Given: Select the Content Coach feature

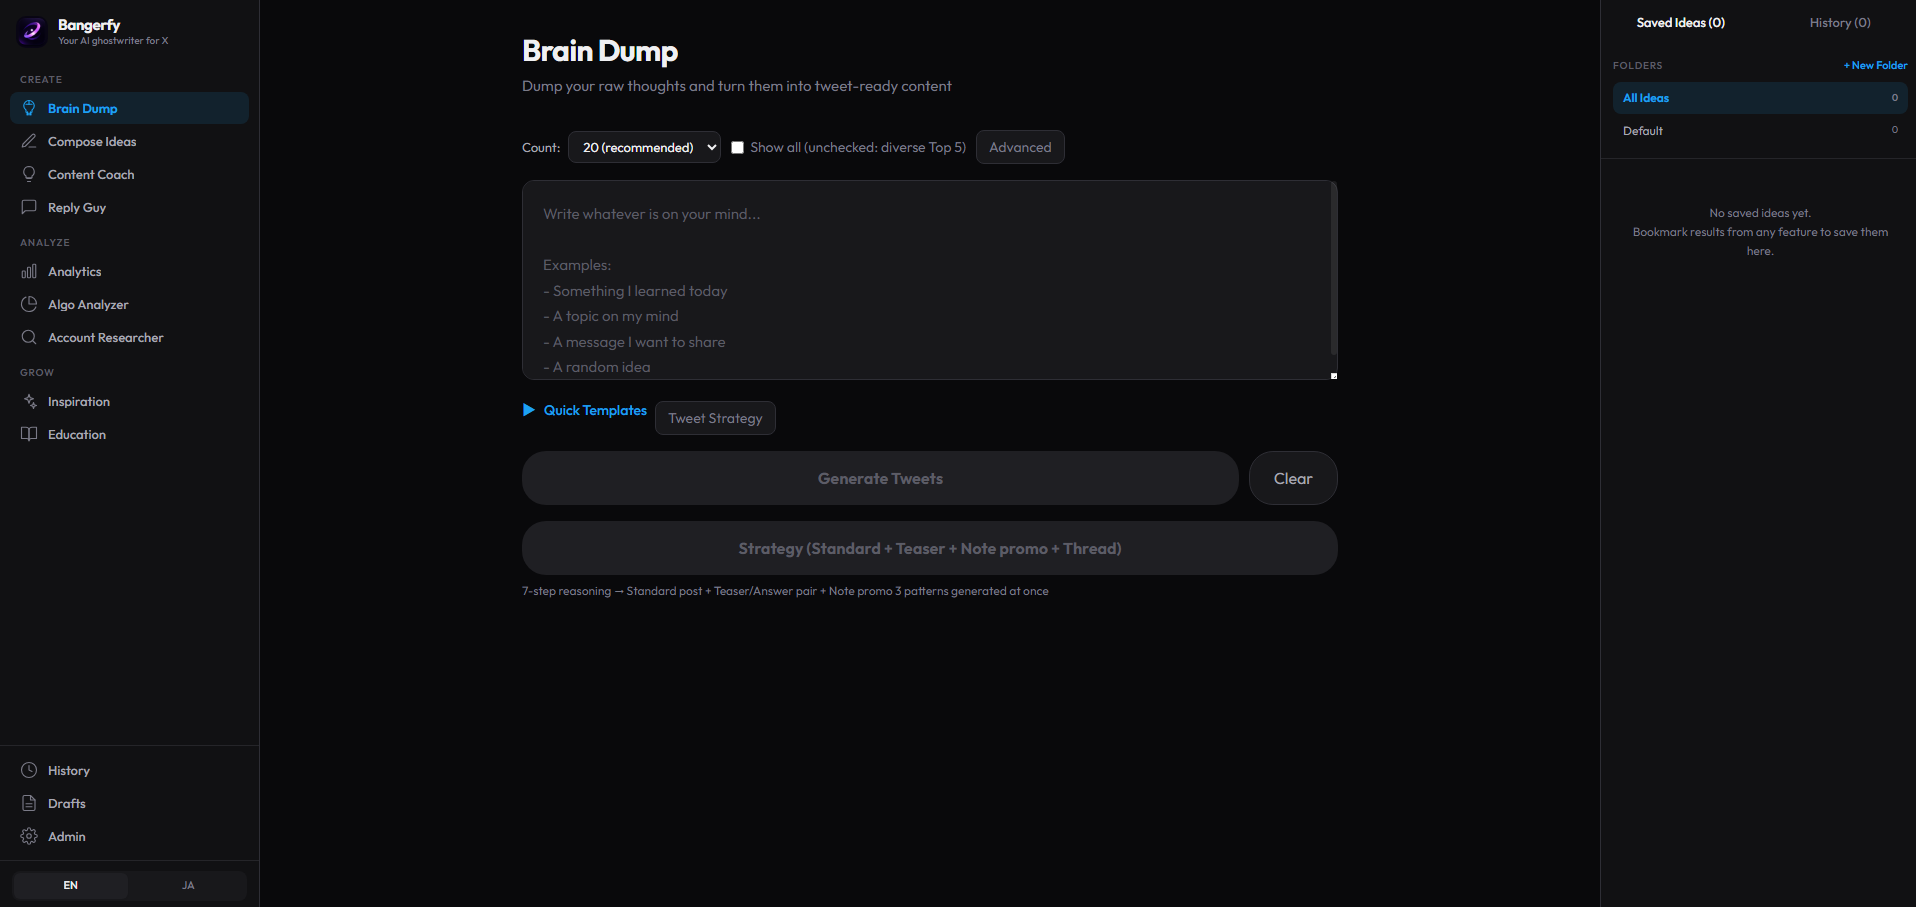Looking at the screenshot, I should [90, 174].
